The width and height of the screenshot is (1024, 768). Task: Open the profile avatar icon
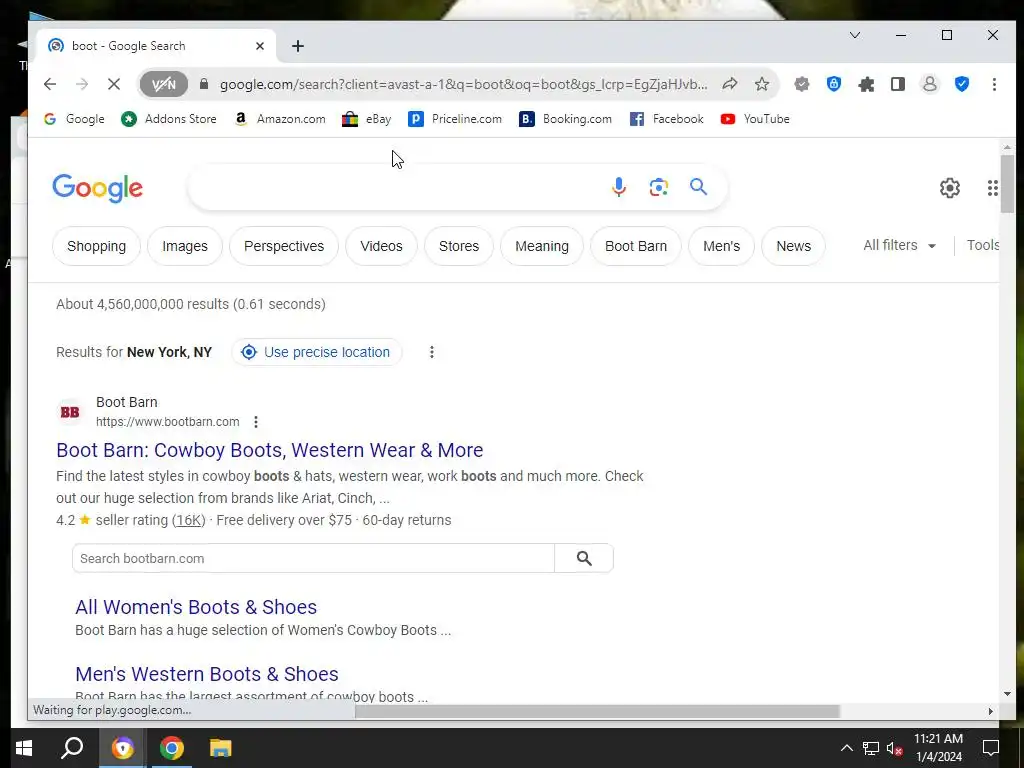tap(929, 84)
